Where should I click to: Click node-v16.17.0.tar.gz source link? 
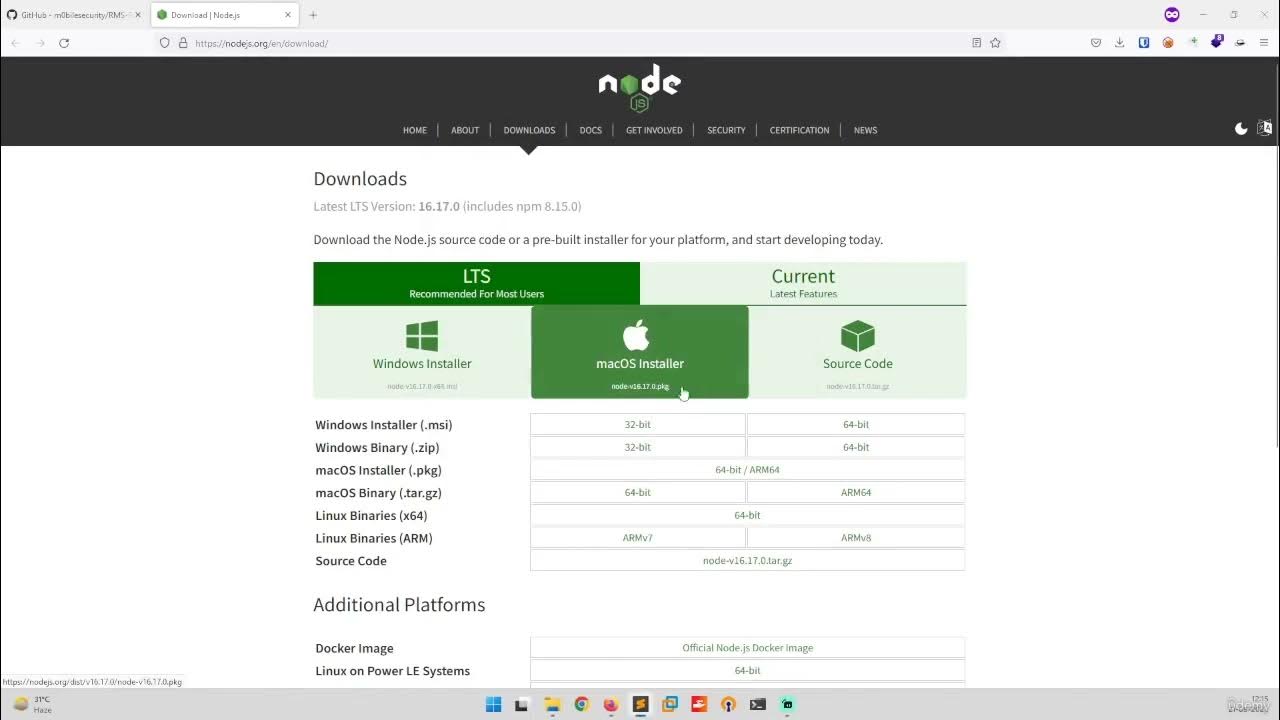tap(747, 561)
